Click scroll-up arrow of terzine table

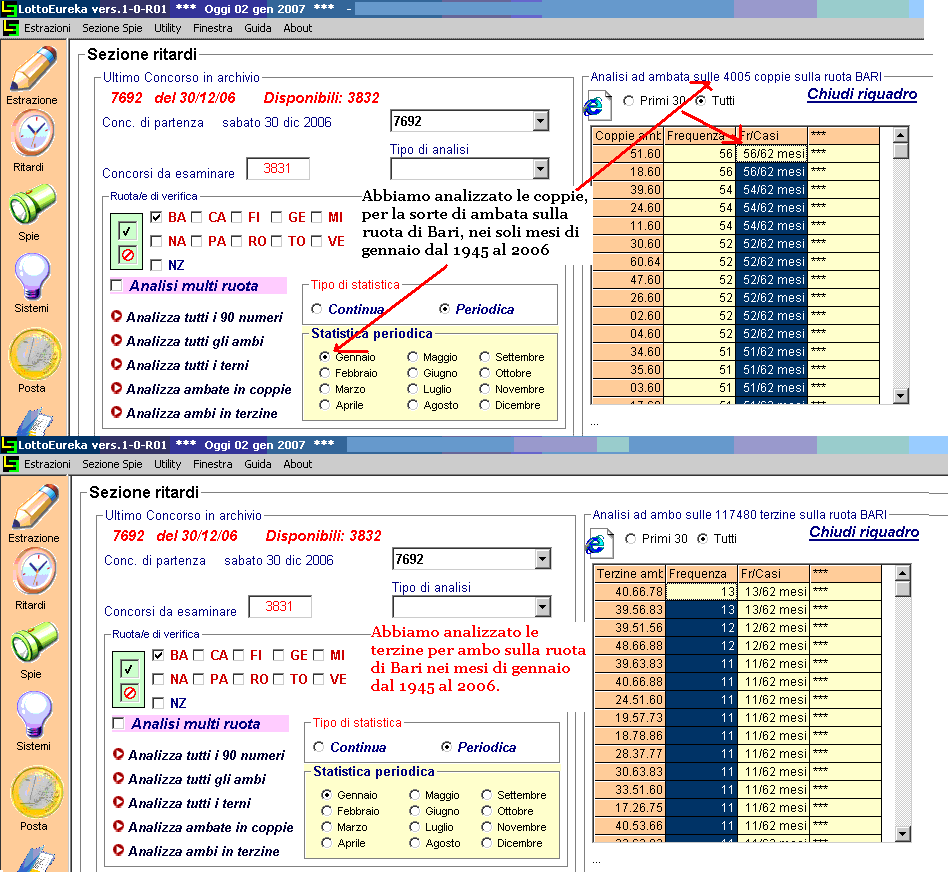(902, 572)
